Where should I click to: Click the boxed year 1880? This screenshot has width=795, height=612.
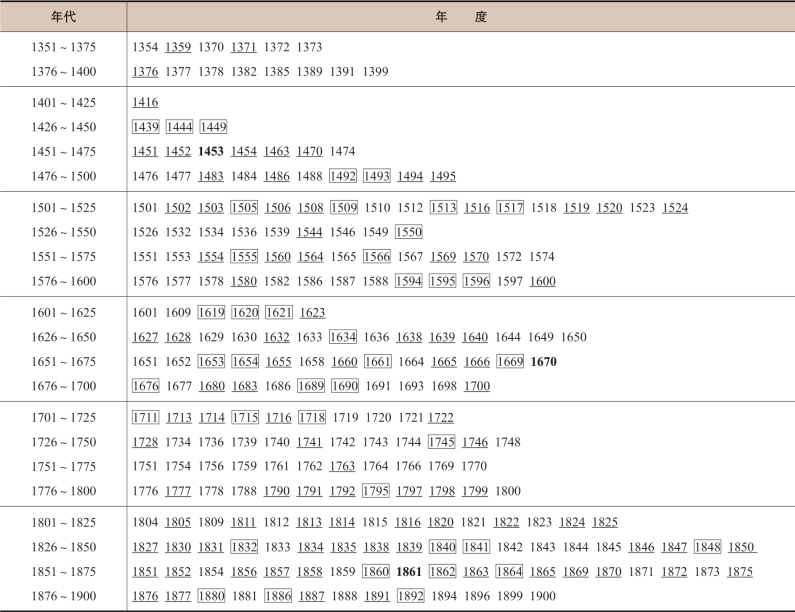pos(211,596)
